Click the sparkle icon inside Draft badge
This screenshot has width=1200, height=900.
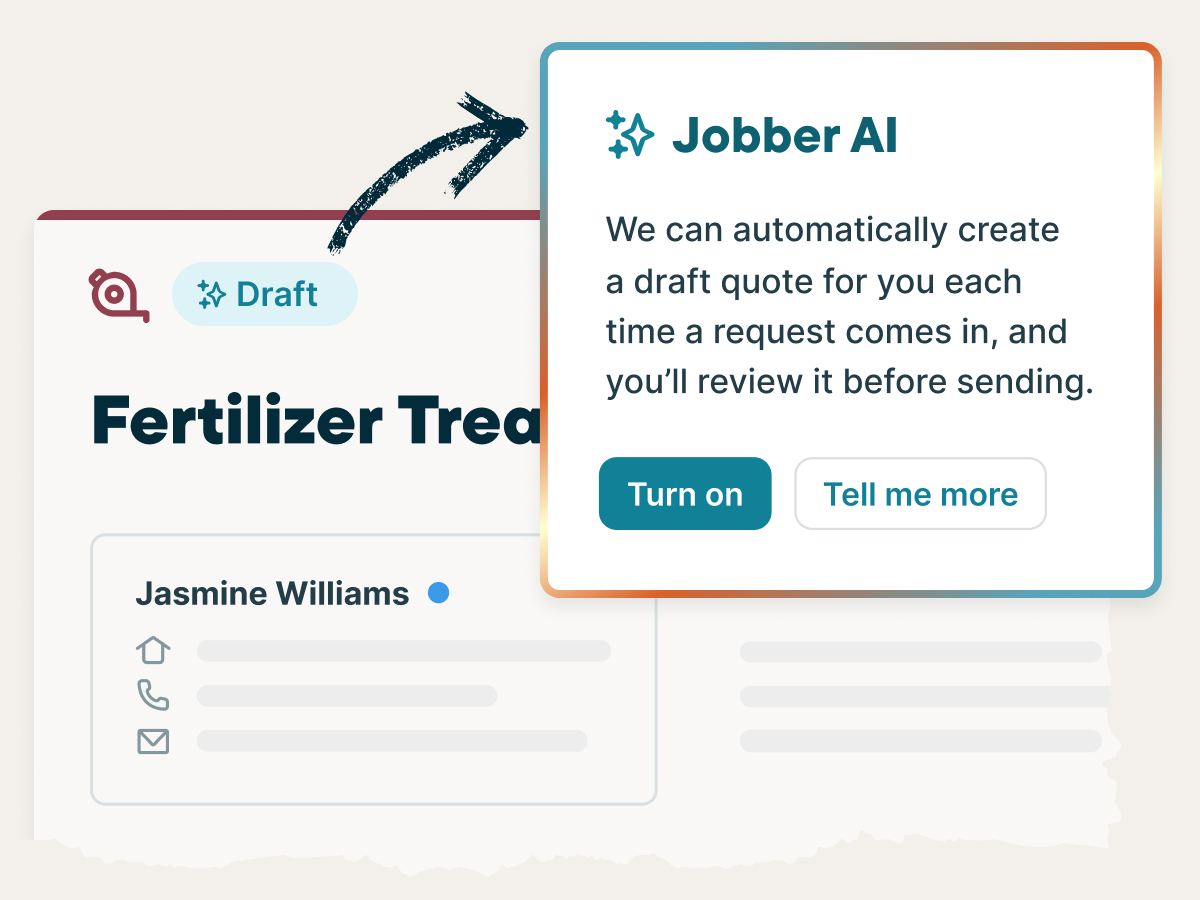pos(211,295)
